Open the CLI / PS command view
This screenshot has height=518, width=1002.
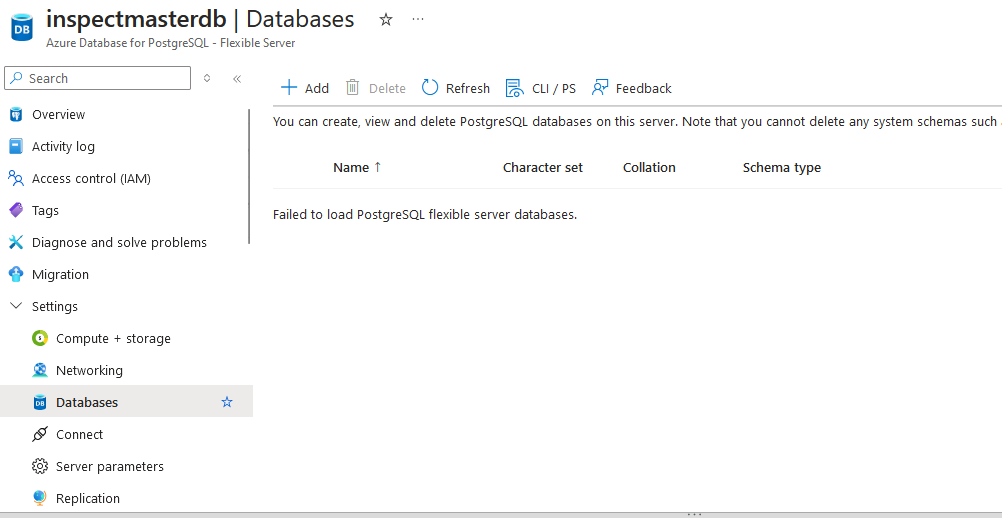pyautogui.click(x=541, y=88)
